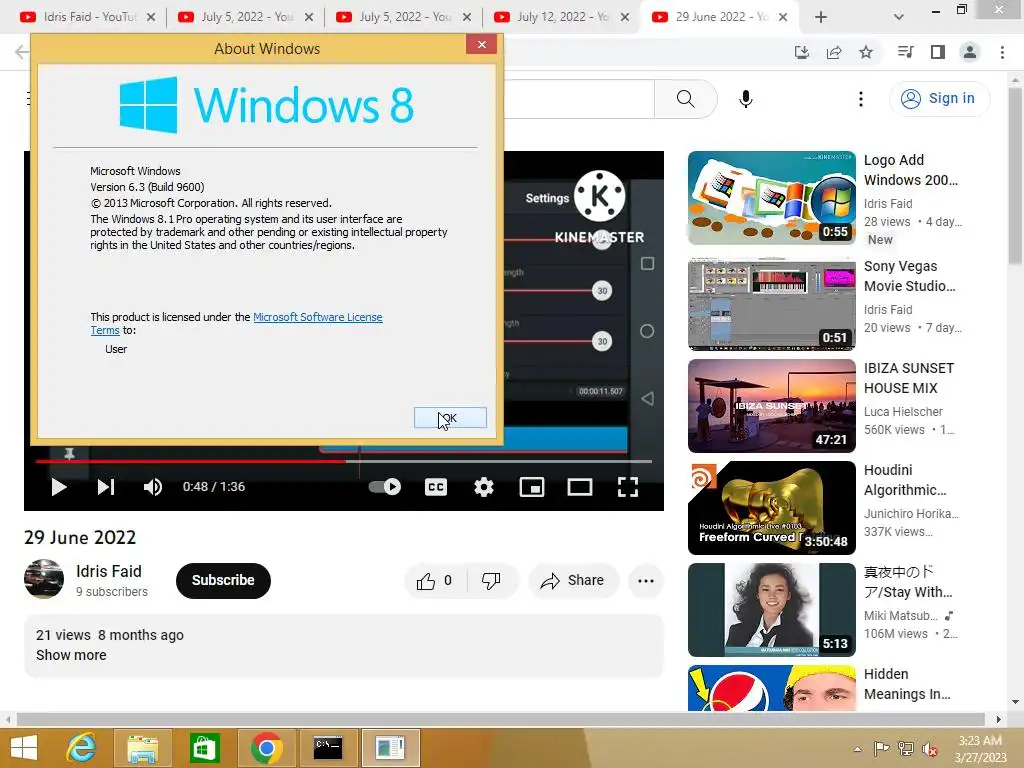Viewport: 1024px width, 768px height.
Task: Open File Explorer from taskbar
Action: click(142, 748)
